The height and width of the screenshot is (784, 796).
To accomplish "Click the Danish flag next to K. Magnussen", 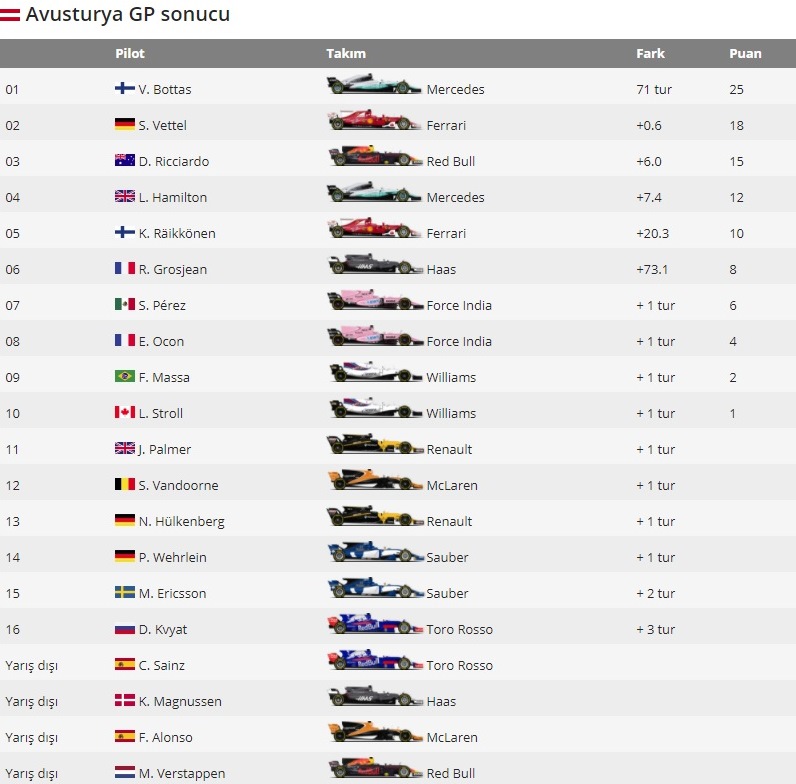I will (x=125, y=701).
